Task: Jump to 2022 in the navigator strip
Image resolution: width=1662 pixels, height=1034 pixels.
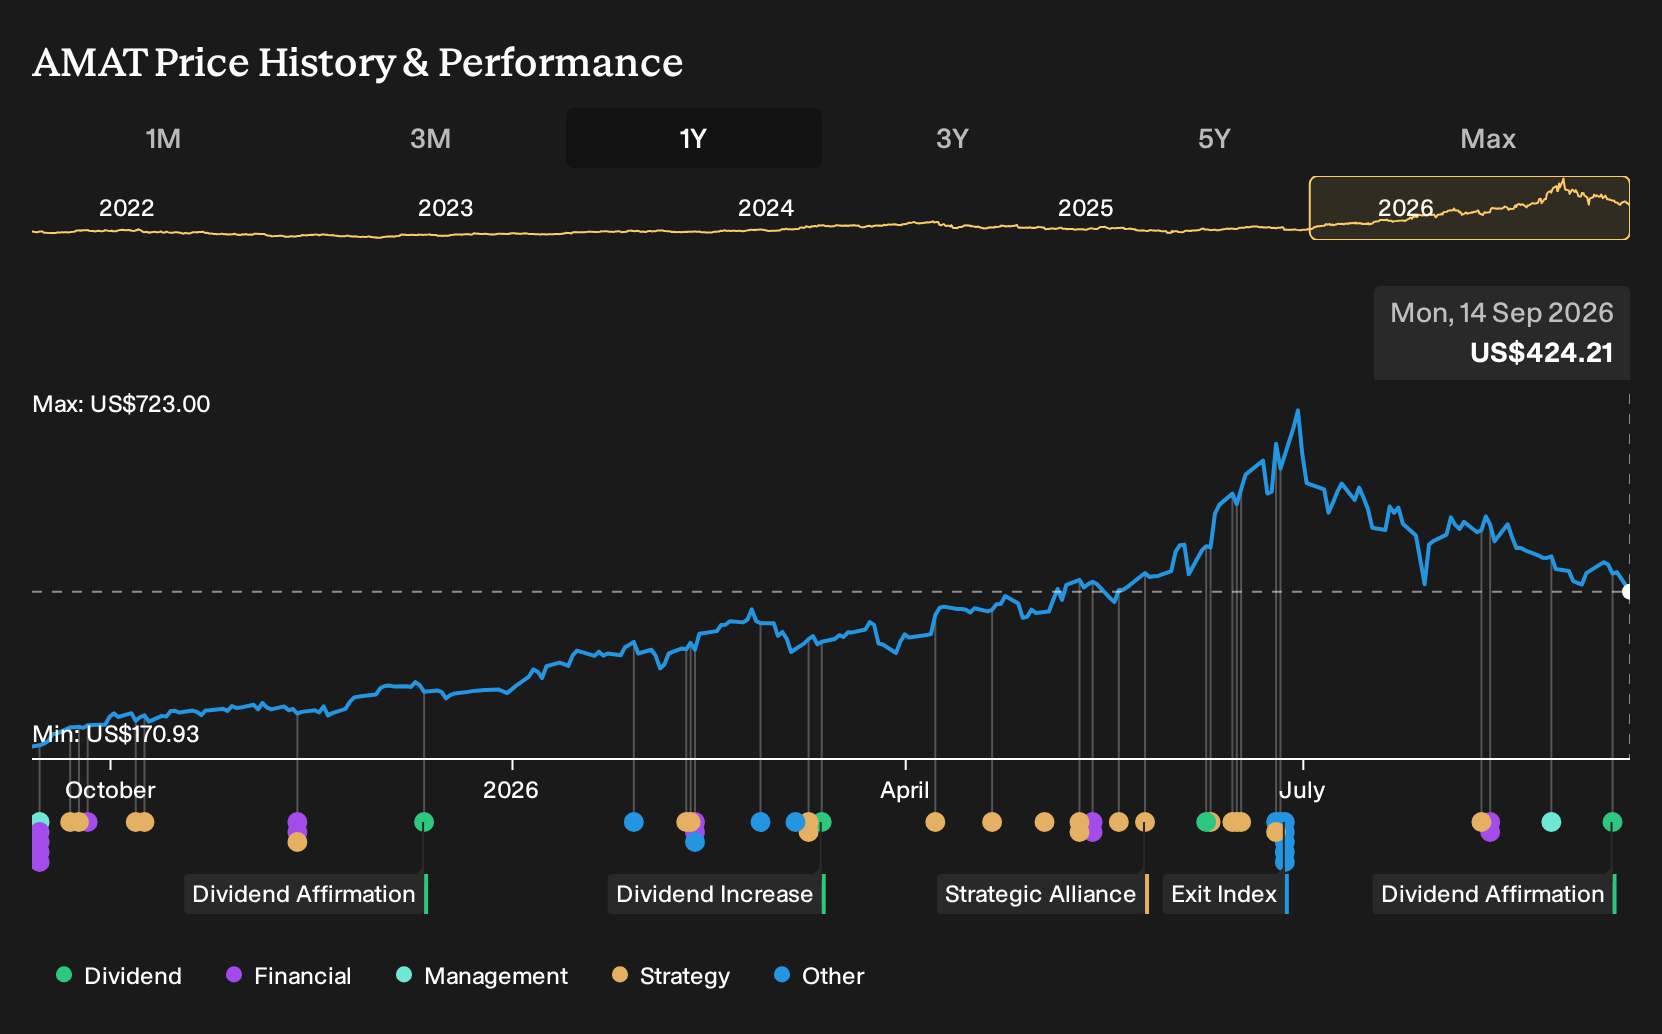Action: click(126, 208)
